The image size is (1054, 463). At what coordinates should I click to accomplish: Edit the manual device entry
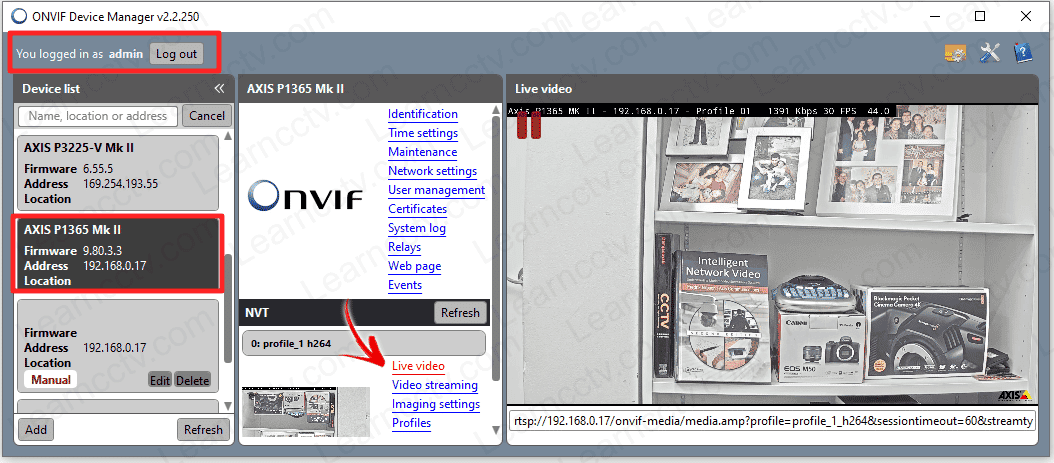click(160, 380)
